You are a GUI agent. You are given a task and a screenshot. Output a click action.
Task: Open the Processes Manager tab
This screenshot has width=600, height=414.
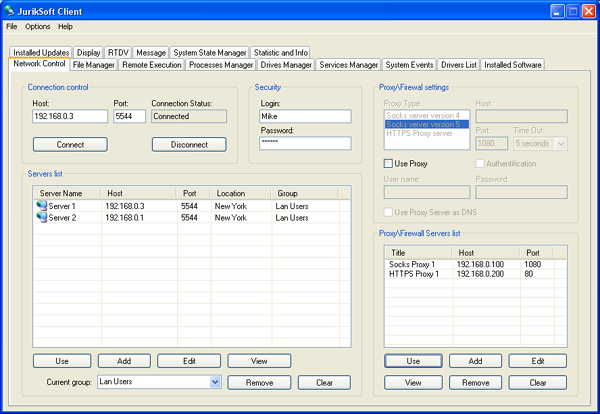221,65
